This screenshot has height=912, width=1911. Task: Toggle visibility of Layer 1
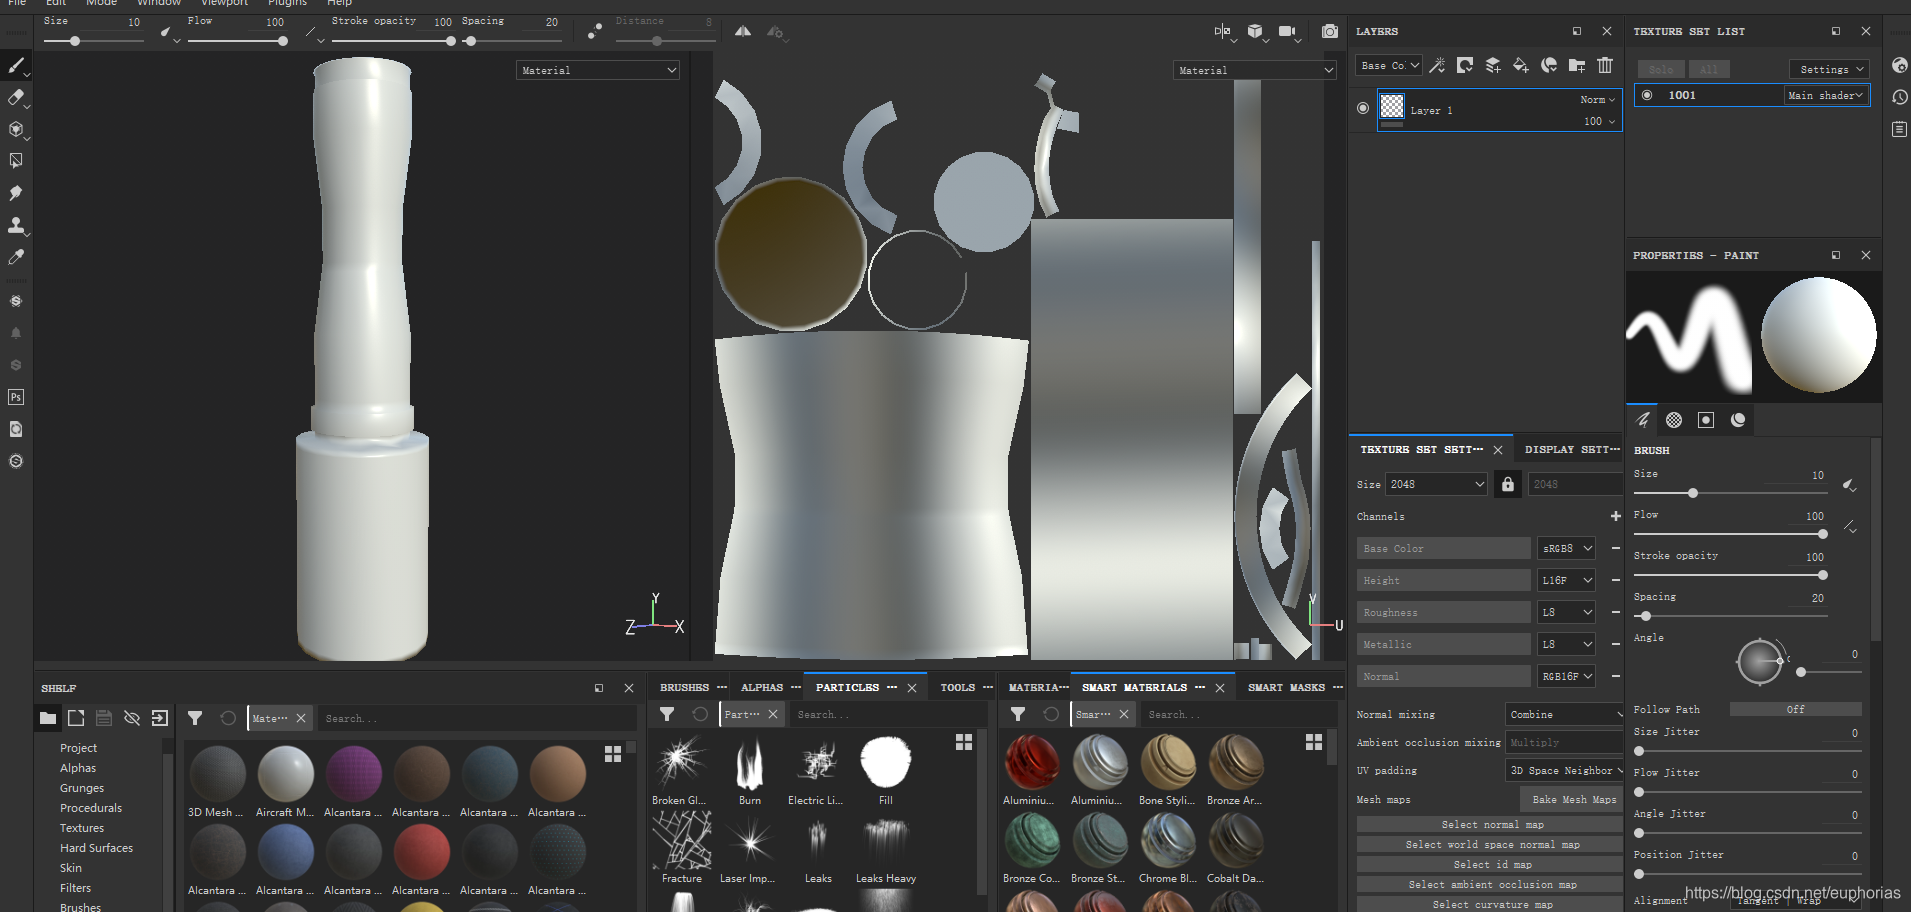click(x=1362, y=108)
